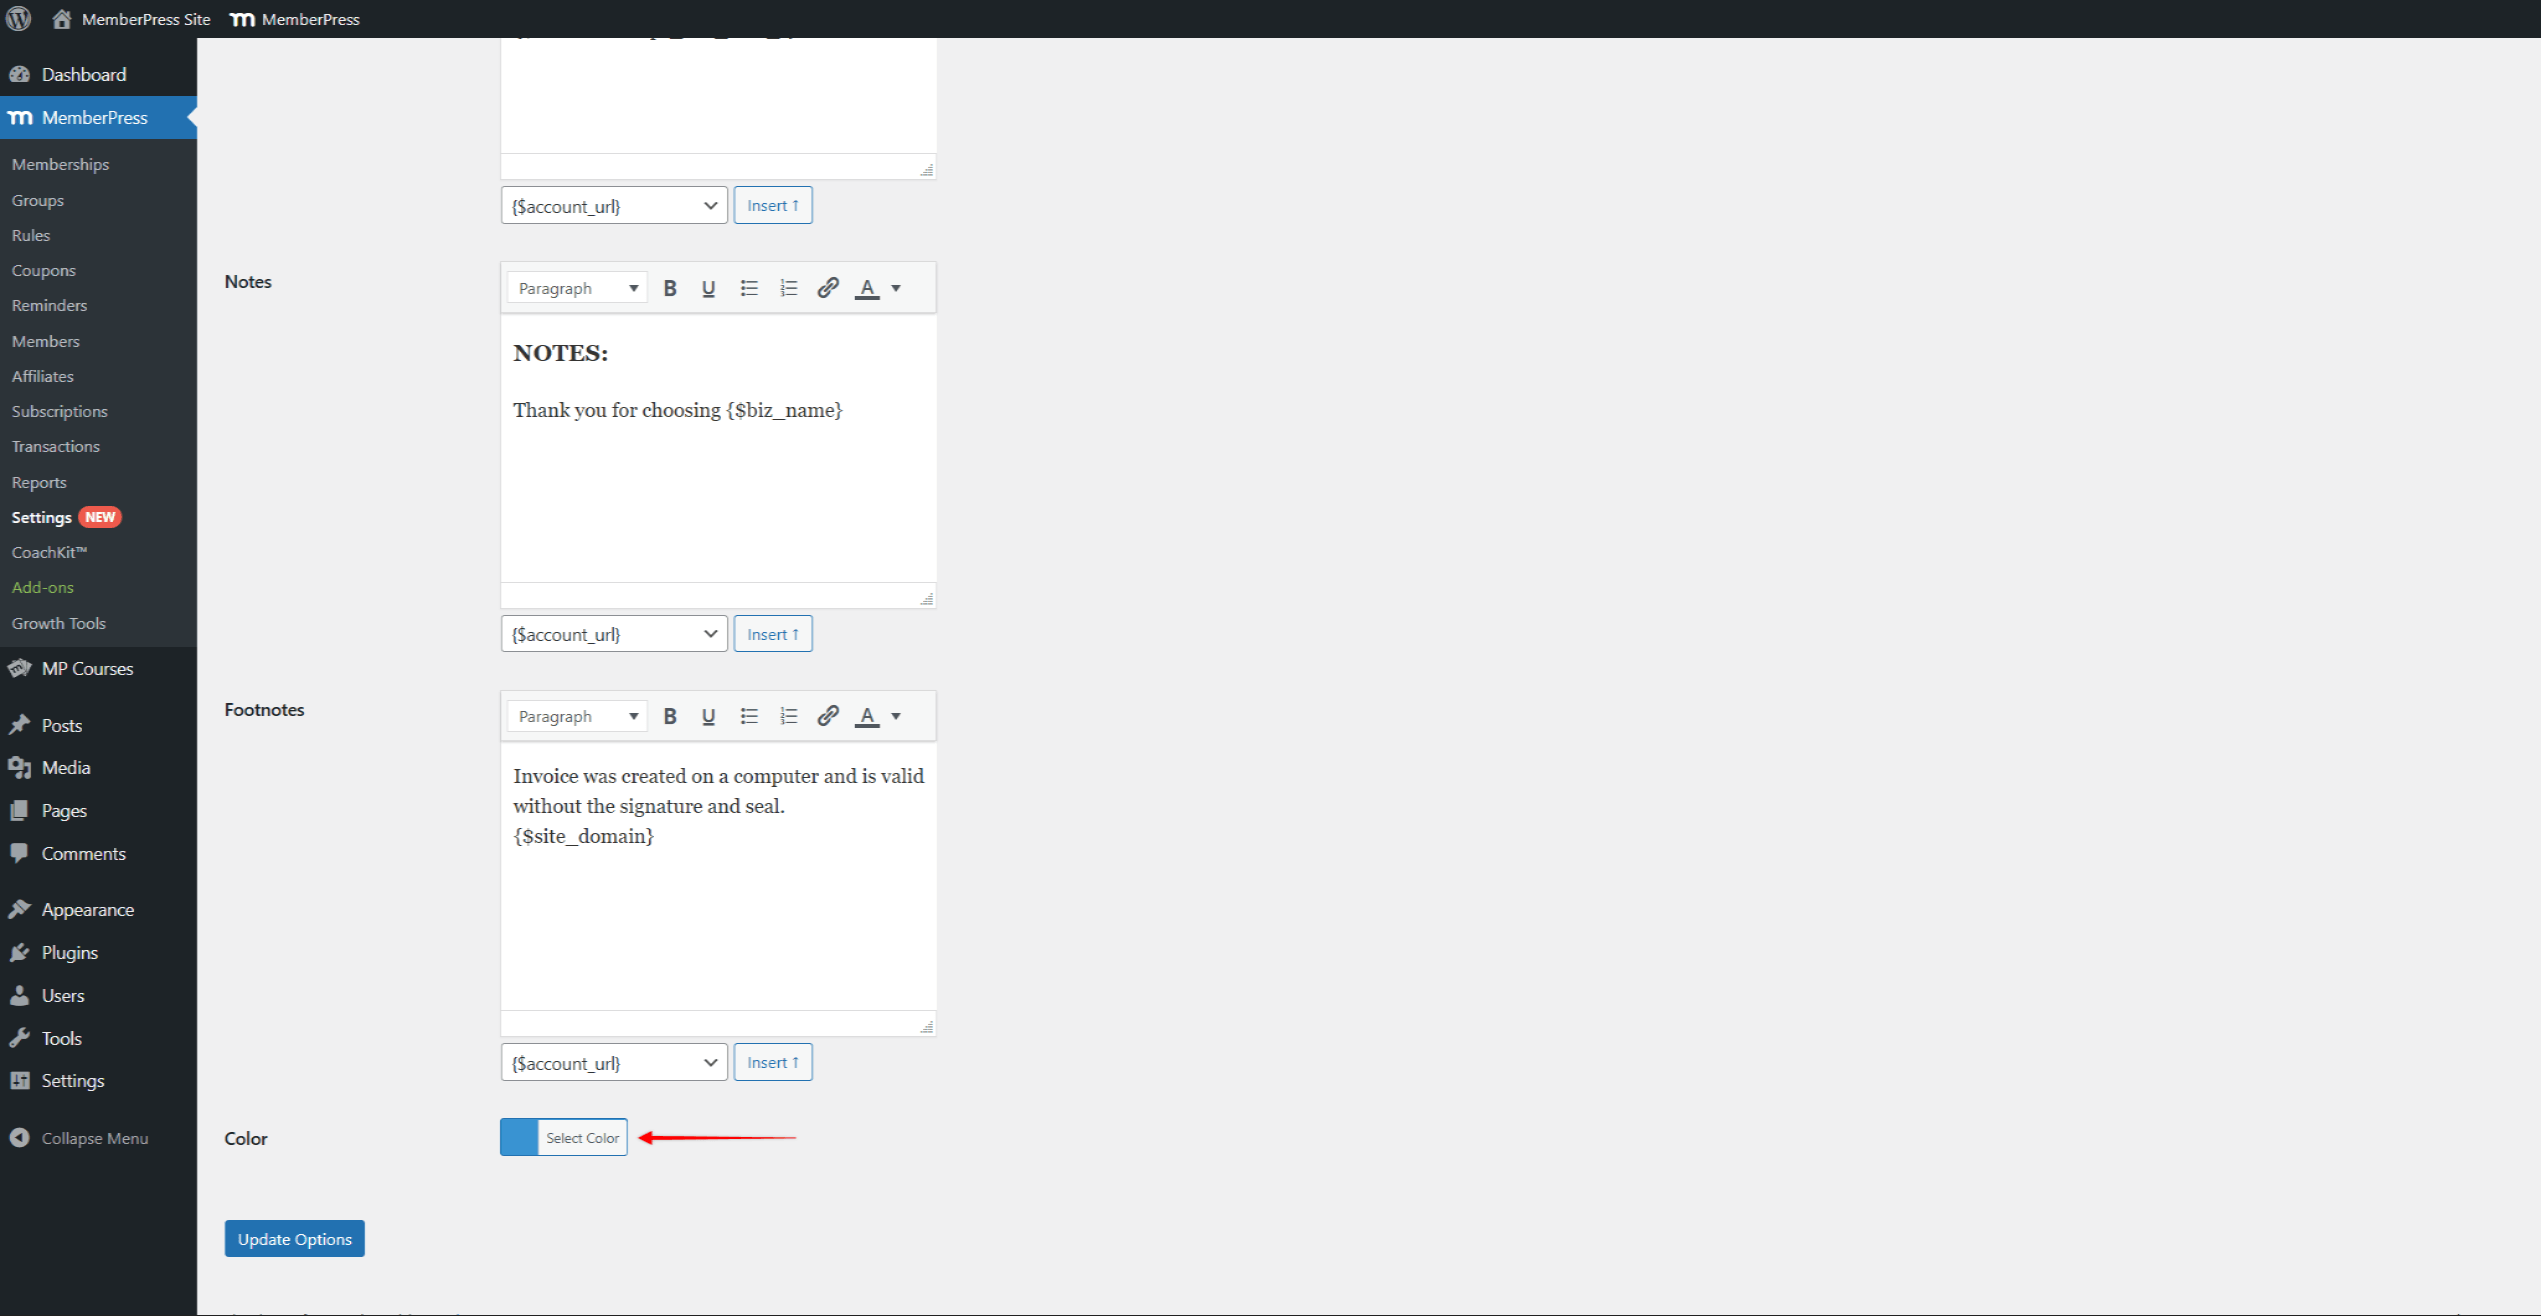The image size is (2541, 1316).
Task: Click text color icon in Notes toolbar
Action: 867,288
